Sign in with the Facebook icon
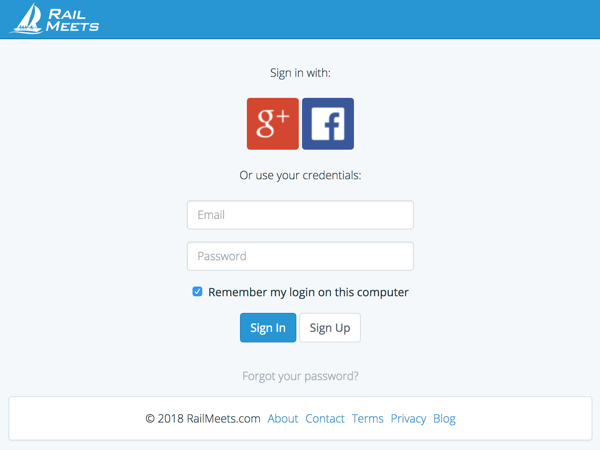 click(328, 124)
